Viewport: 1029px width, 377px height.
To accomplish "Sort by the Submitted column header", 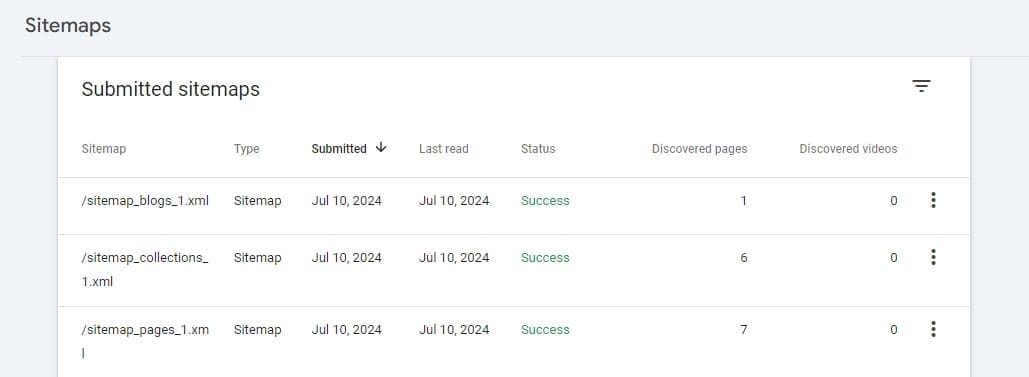I will (339, 148).
